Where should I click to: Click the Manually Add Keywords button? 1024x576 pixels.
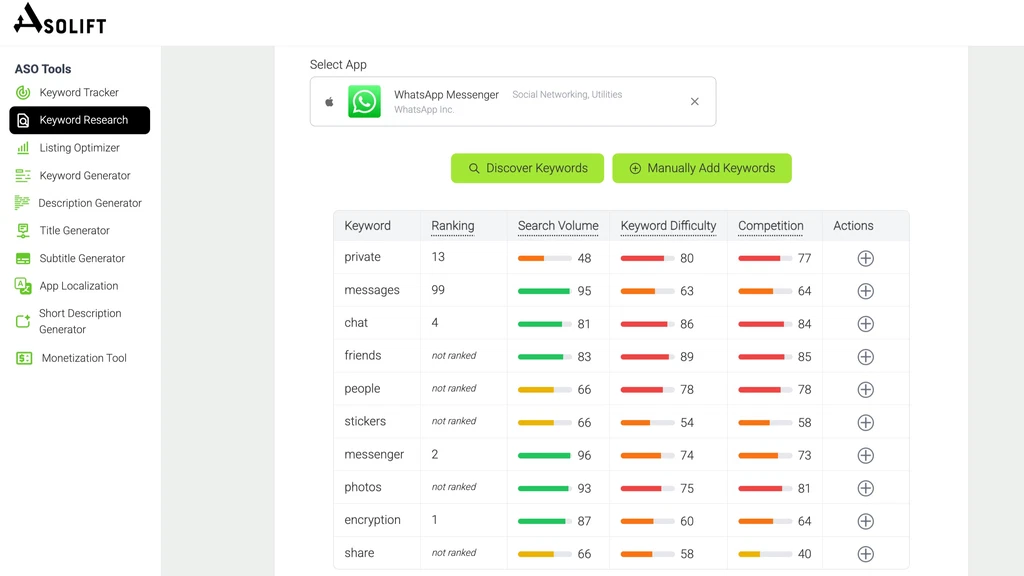[x=701, y=168]
